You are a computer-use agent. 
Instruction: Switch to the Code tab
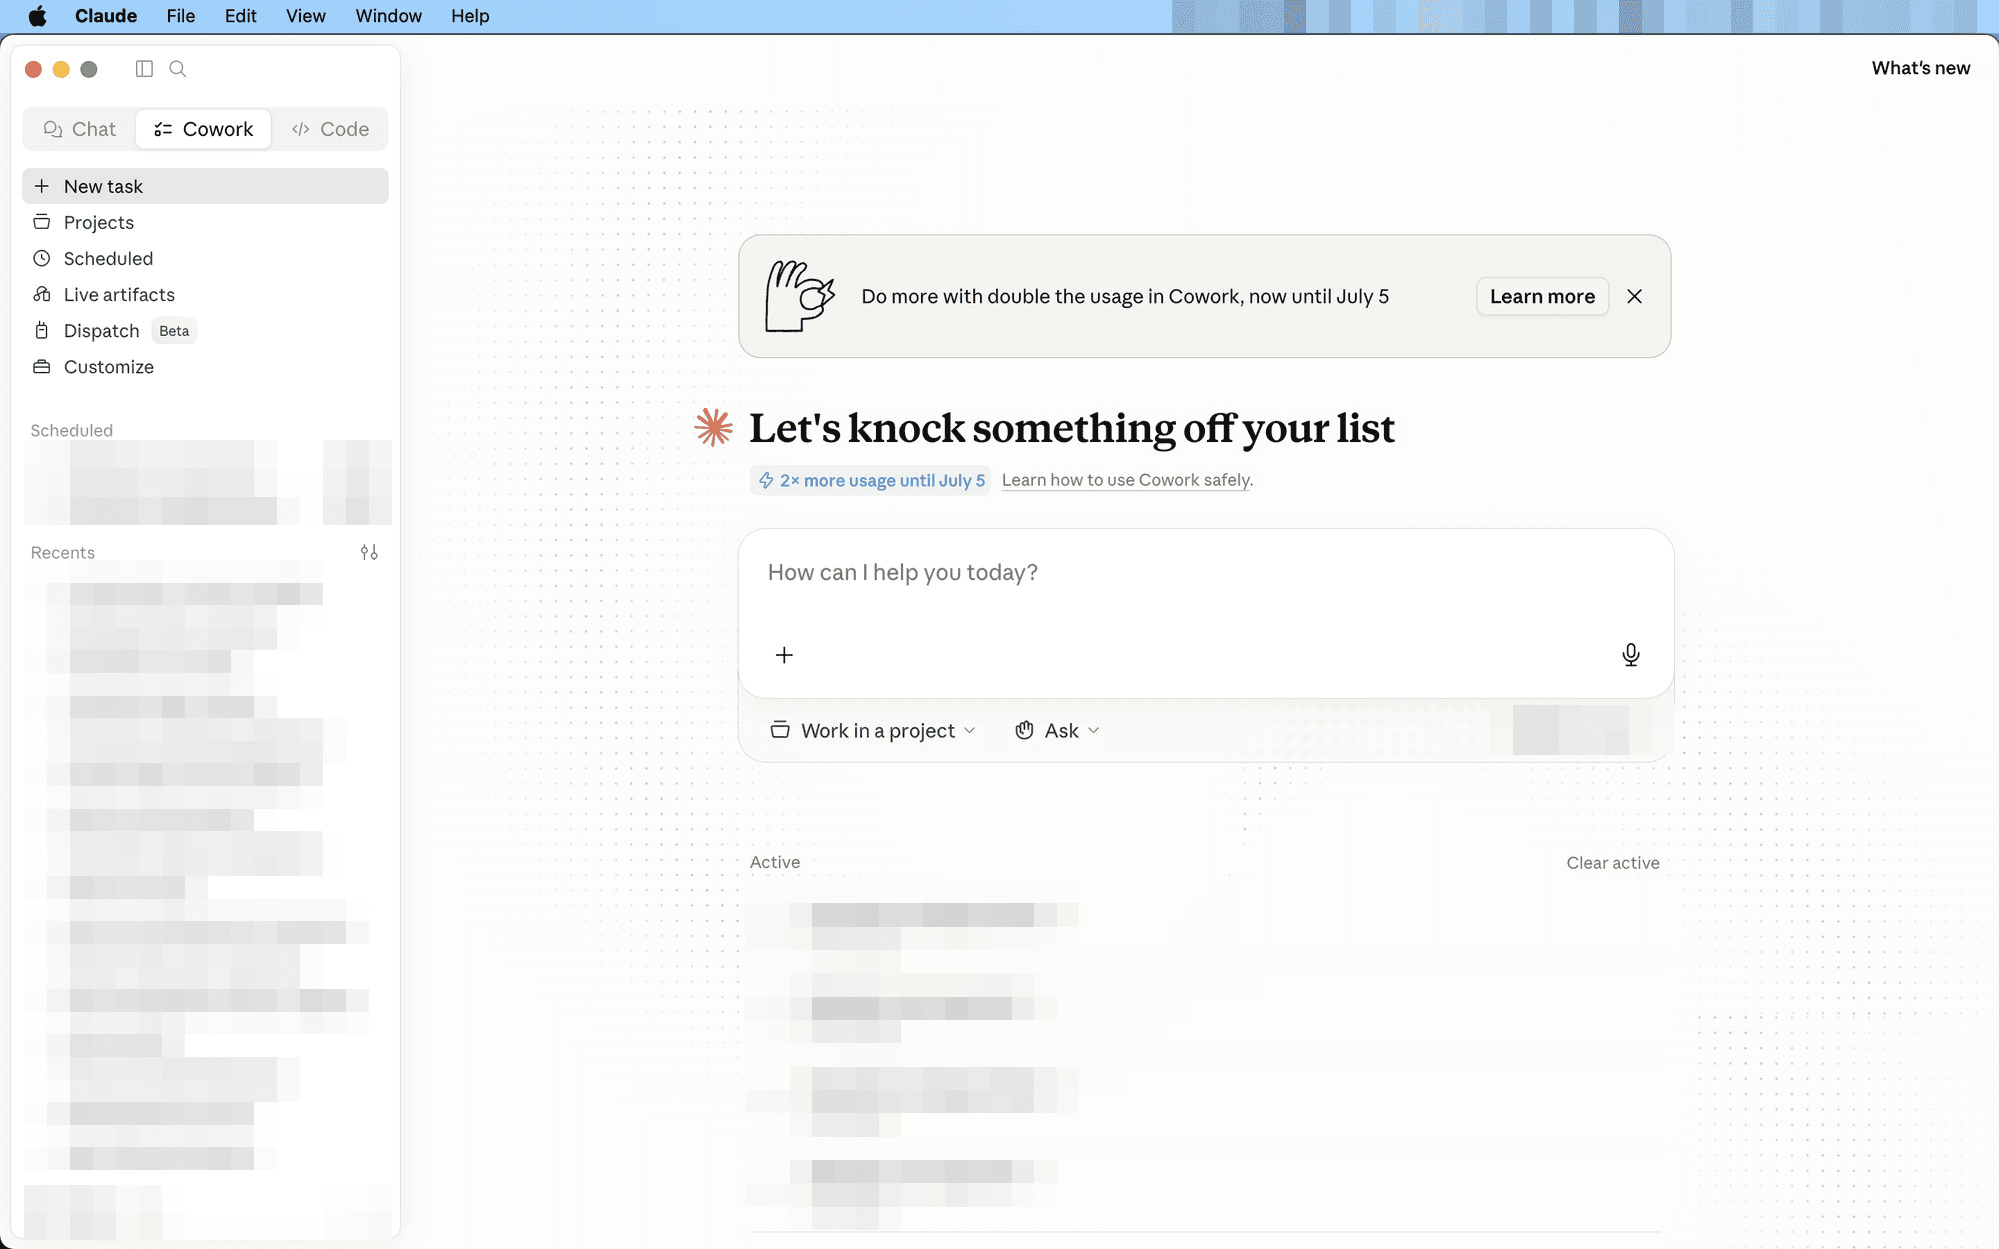tap(330, 129)
